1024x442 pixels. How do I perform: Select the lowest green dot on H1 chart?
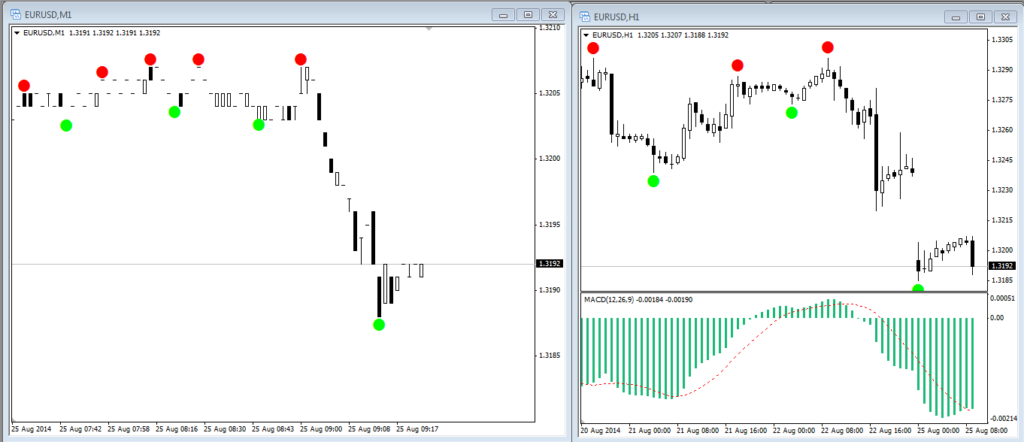(918, 289)
